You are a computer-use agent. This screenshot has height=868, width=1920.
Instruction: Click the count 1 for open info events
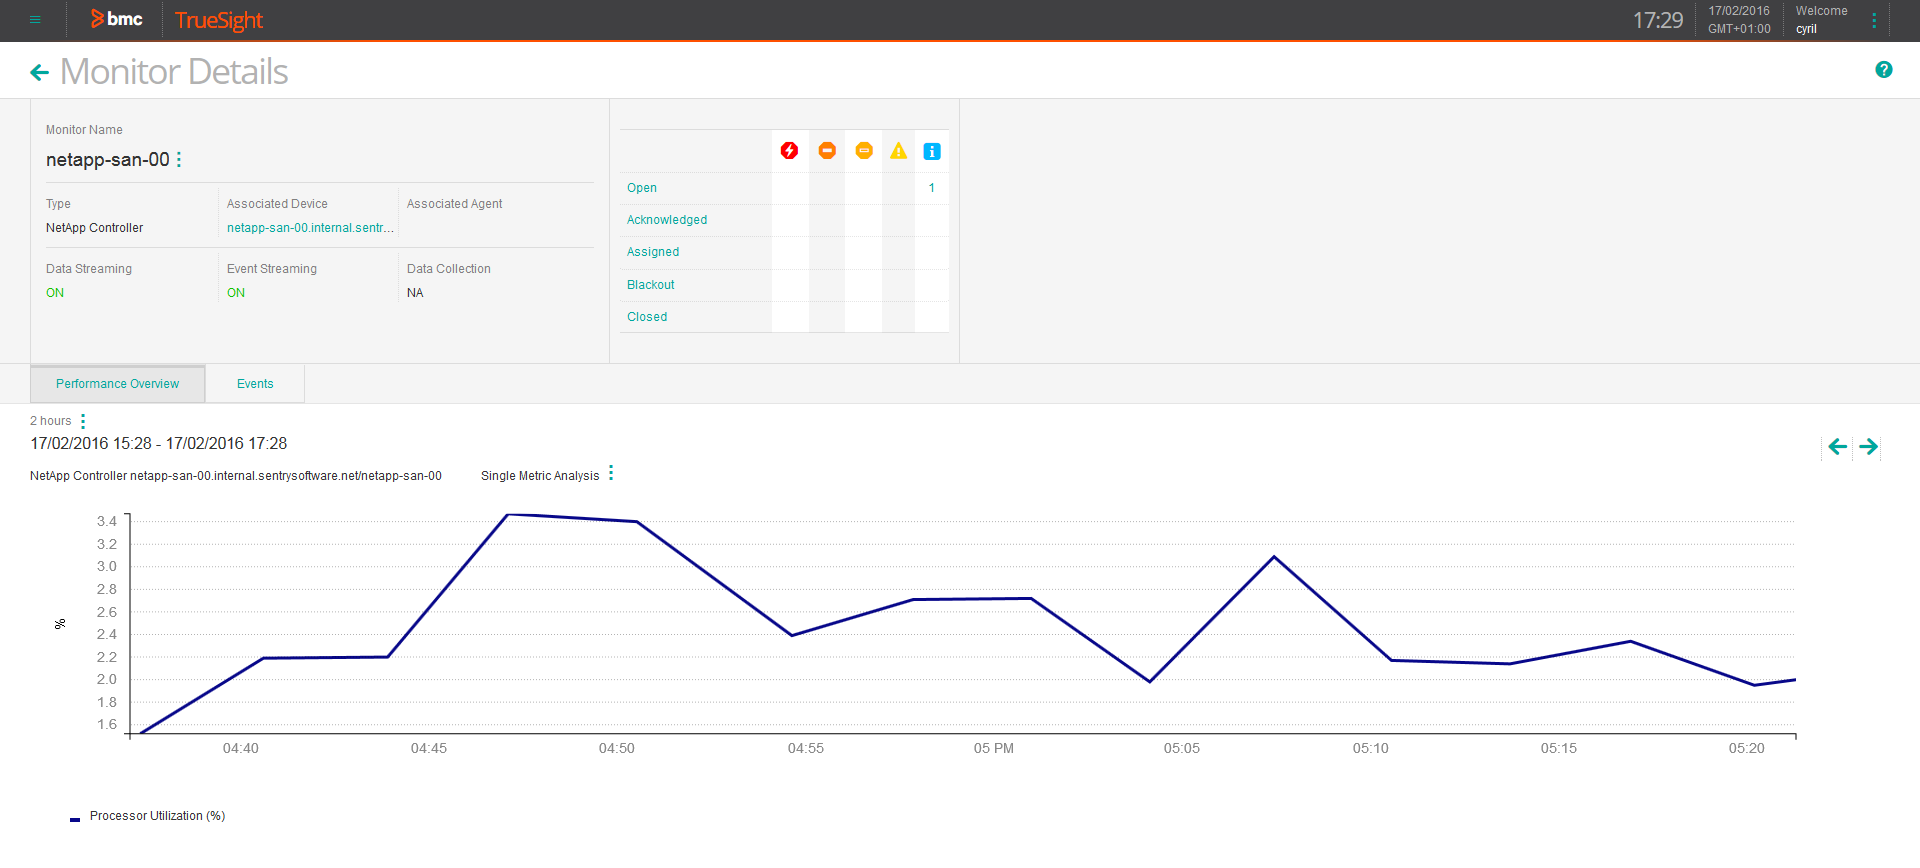click(x=932, y=188)
